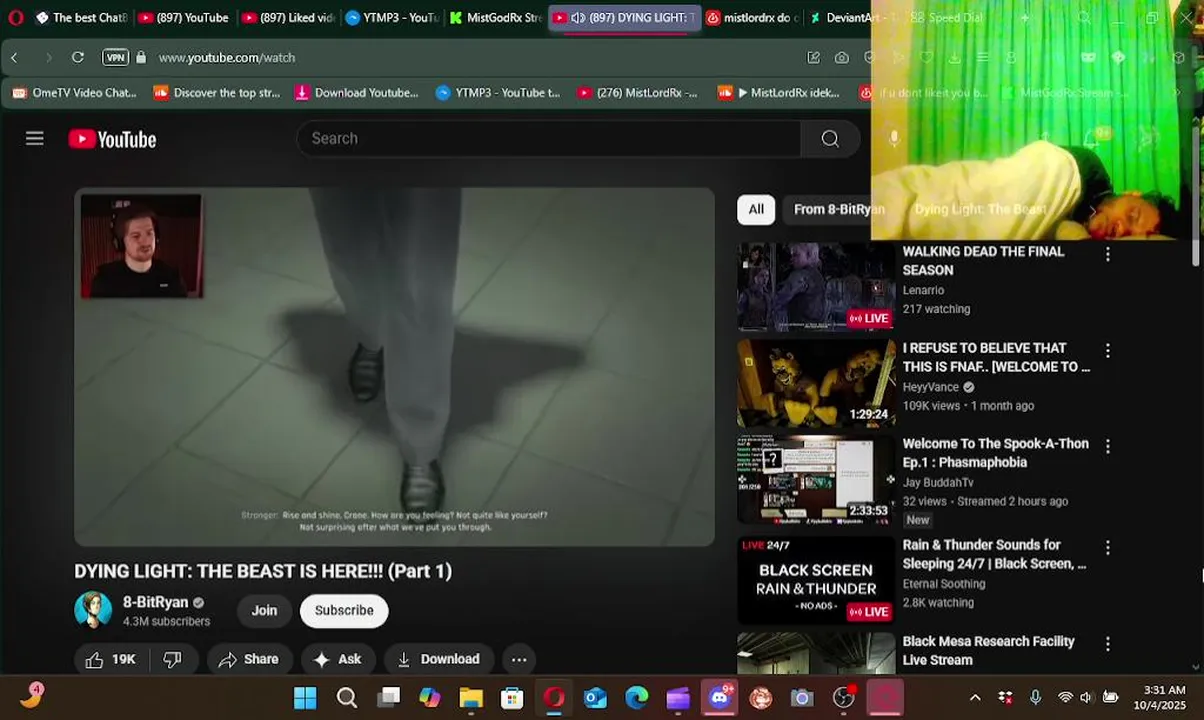1204x720 pixels.
Task: Open options for Black Mesa Research Facility stream
Action: click(1107, 645)
